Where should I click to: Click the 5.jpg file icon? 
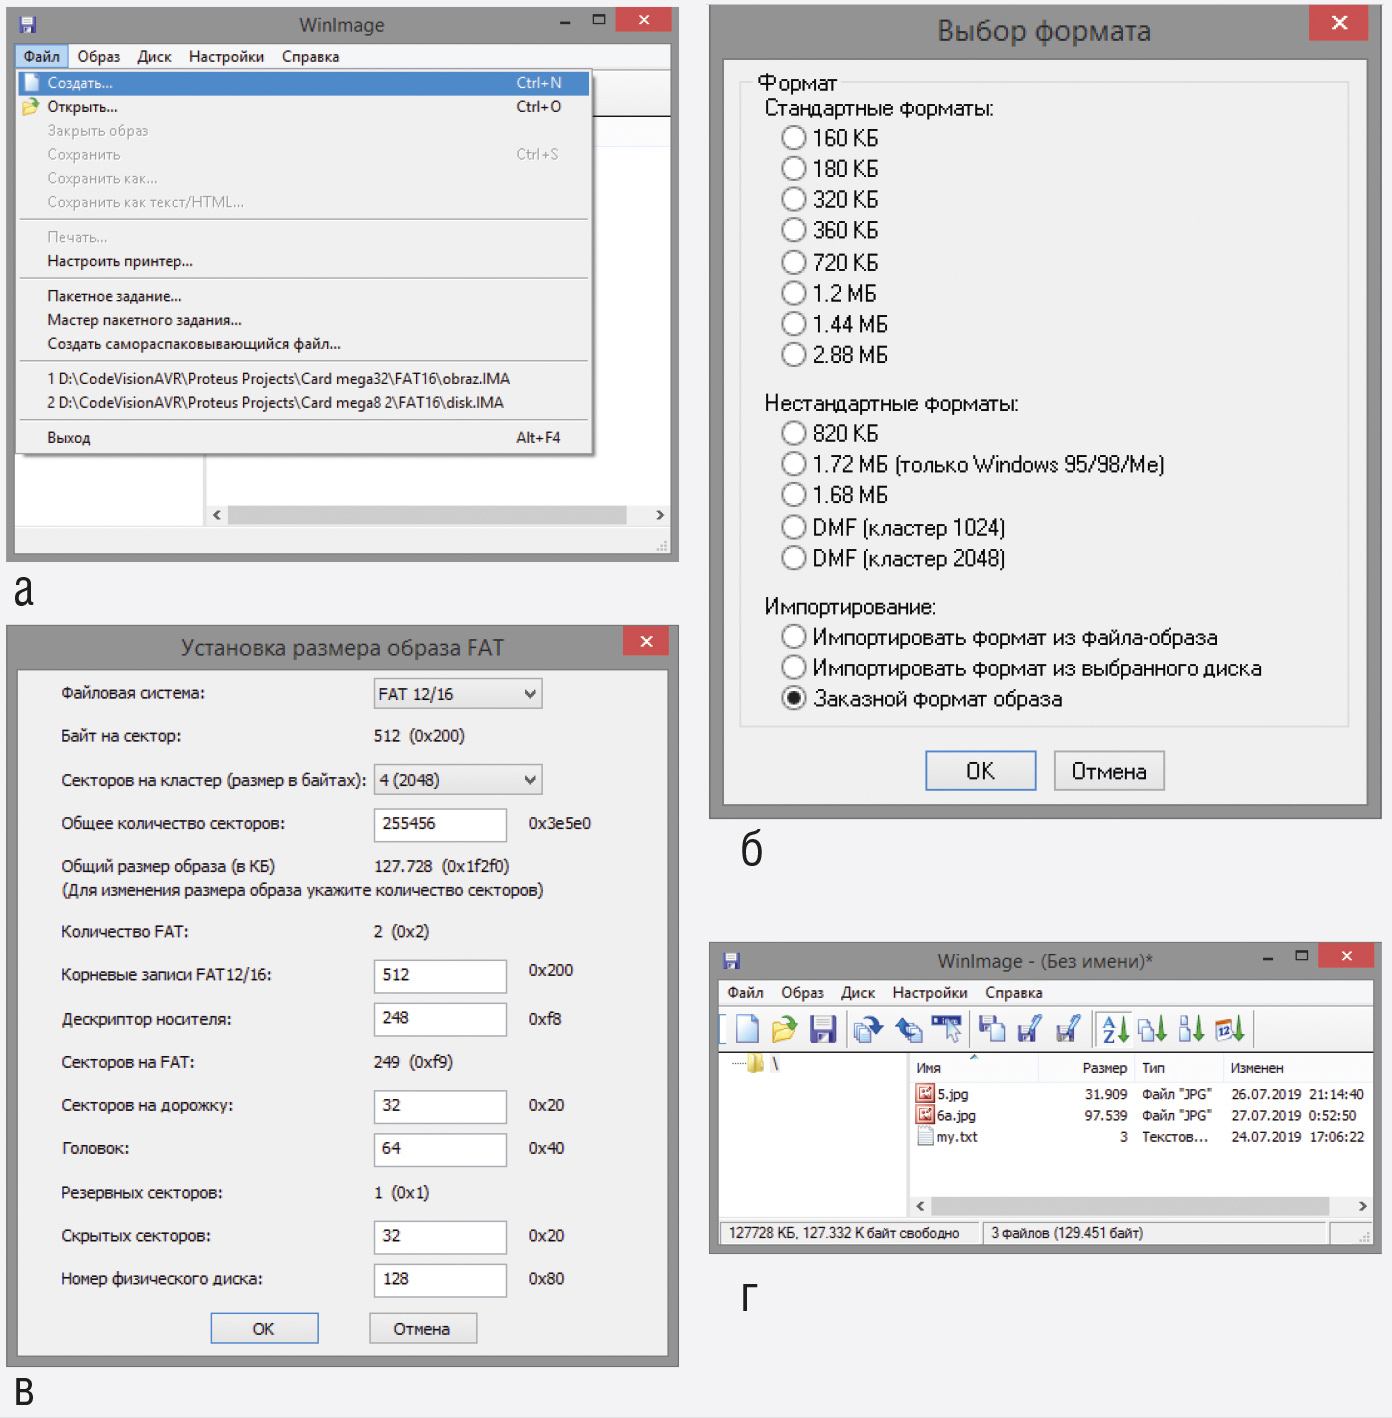pyautogui.click(x=925, y=1094)
